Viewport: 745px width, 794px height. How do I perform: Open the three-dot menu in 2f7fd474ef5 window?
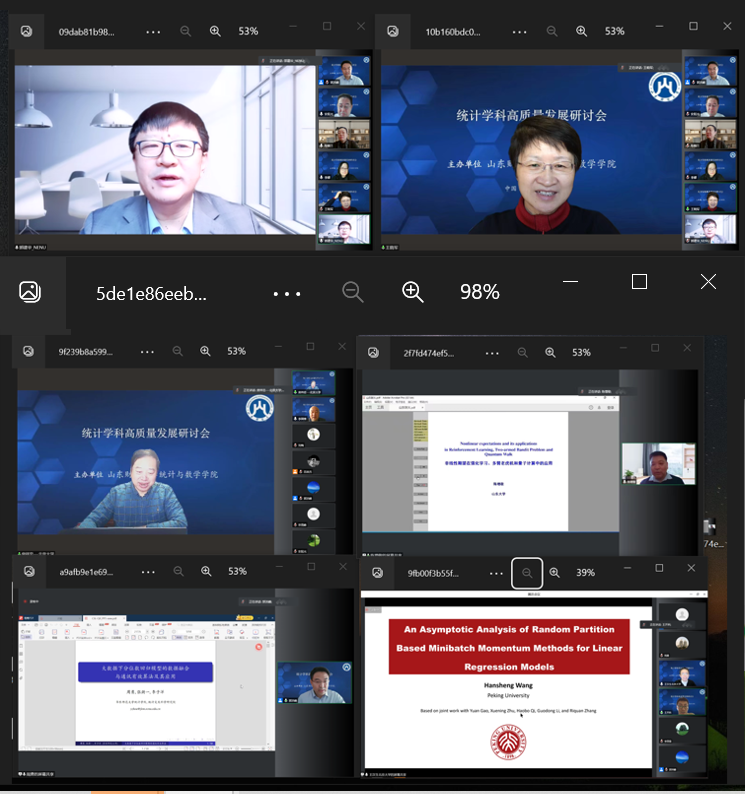pos(492,352)
